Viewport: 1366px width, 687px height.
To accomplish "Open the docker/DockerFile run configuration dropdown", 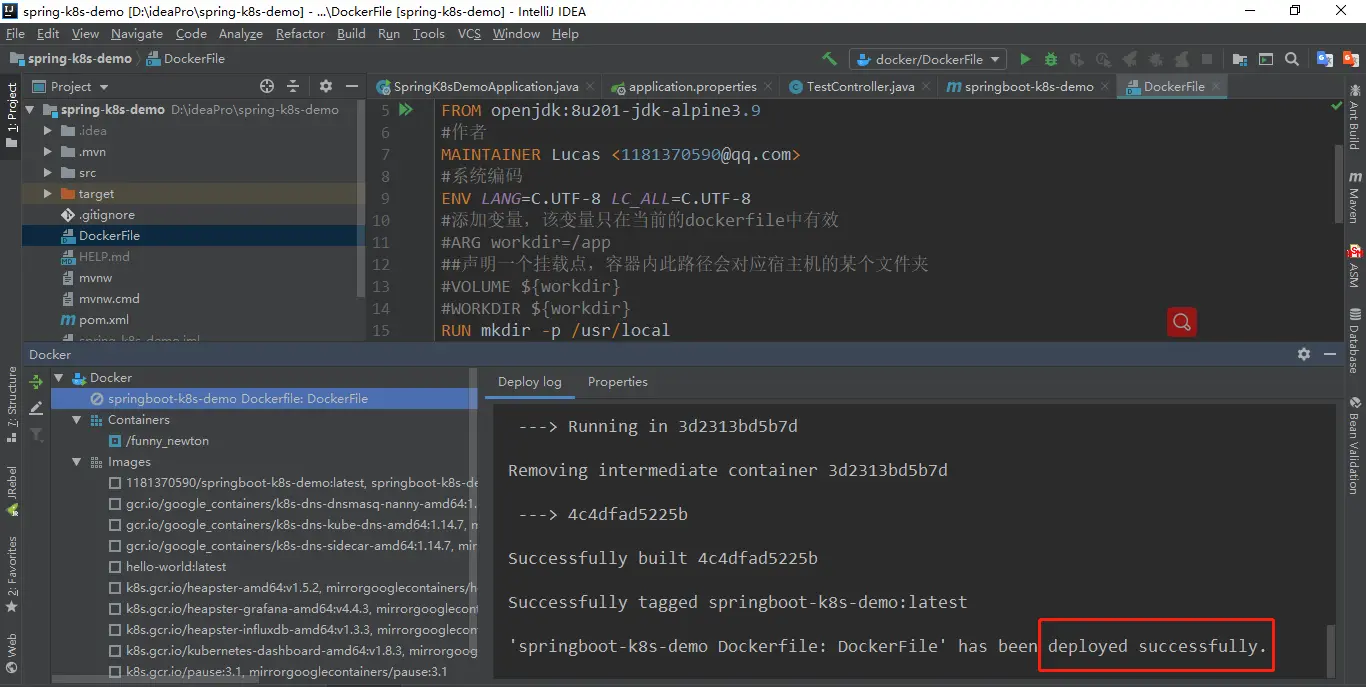I will (927, 59).
